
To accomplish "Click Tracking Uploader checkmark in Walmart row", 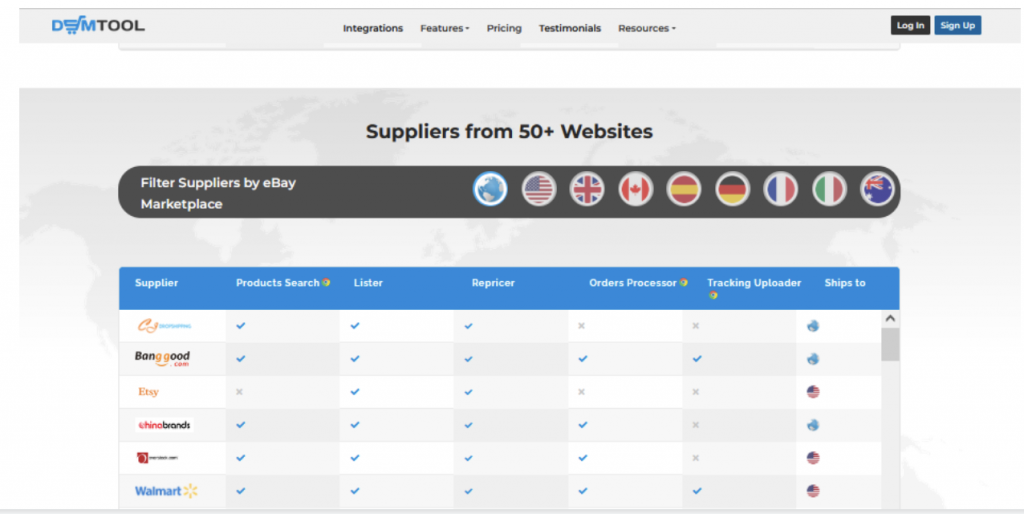I will pos(697,490).
